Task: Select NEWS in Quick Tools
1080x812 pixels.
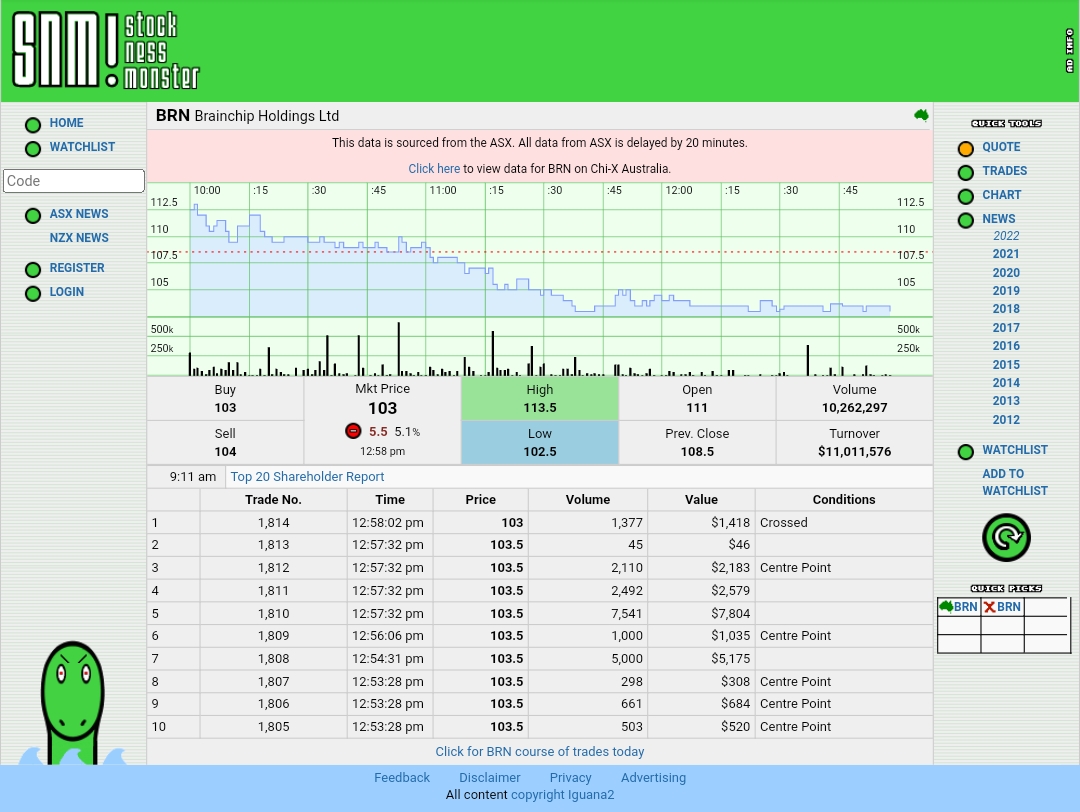Action: coord(999,219)
